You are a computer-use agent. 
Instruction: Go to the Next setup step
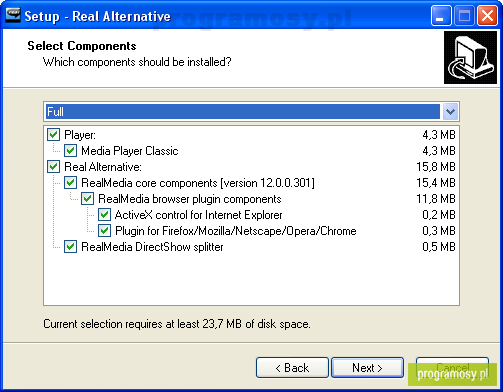367,368
